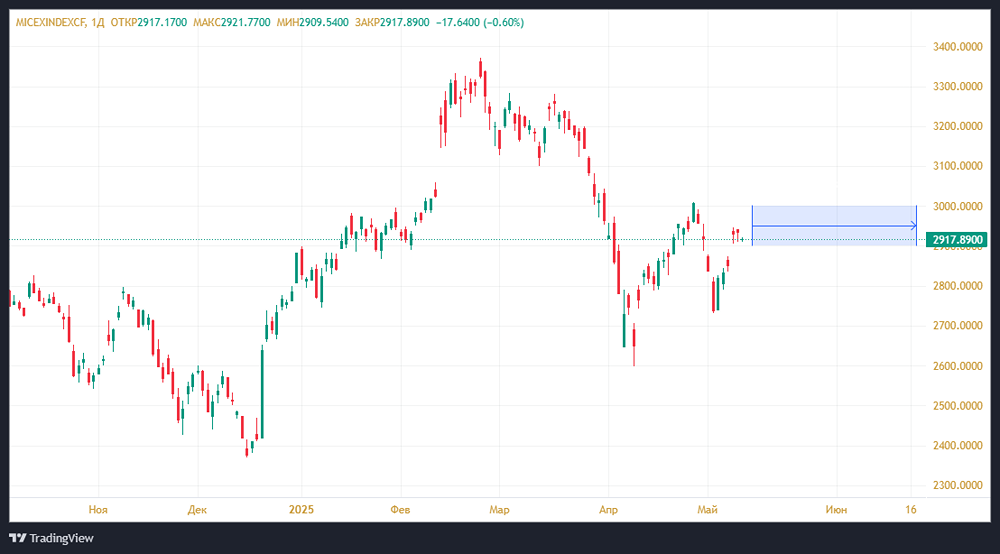1000x554 pixels.
Task: Click the Ноя label on time axis
Action: 97,510
